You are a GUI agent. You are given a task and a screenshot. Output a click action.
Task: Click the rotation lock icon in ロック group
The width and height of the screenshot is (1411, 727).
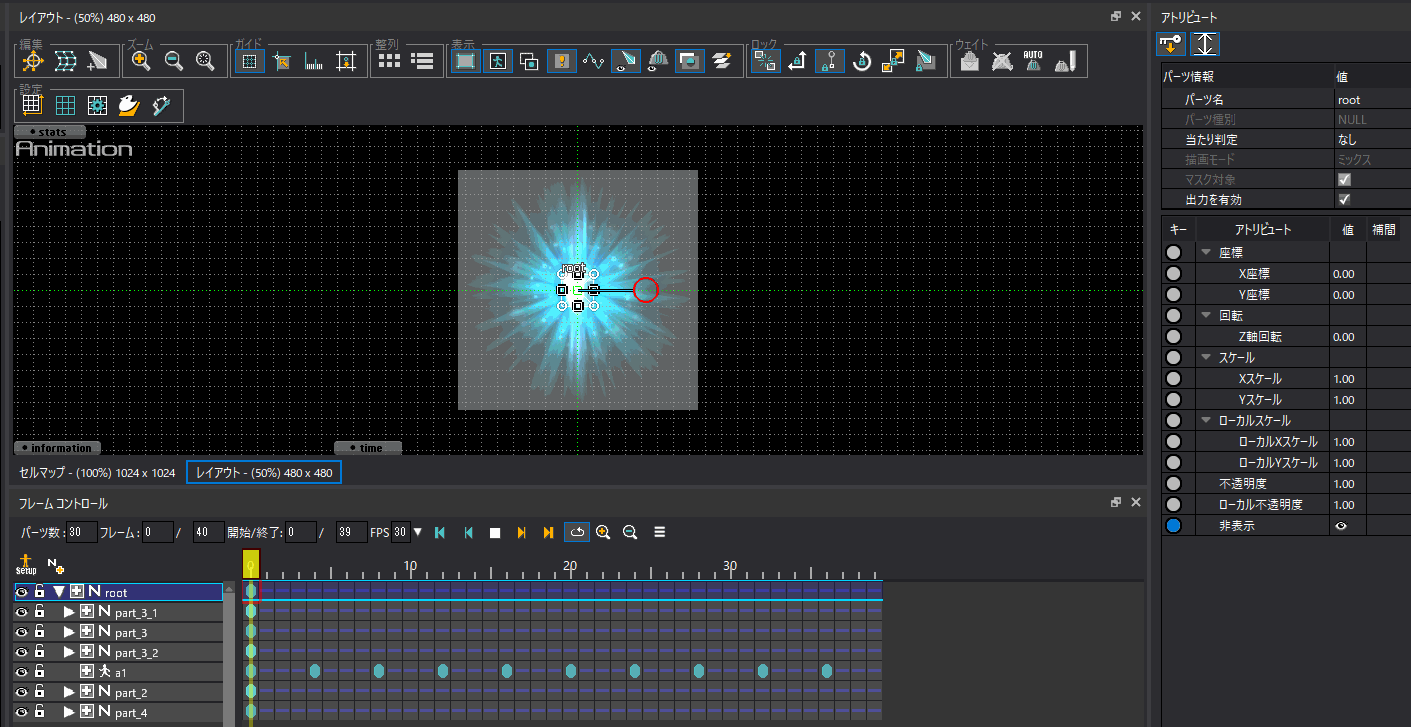[x=861, y=61]
